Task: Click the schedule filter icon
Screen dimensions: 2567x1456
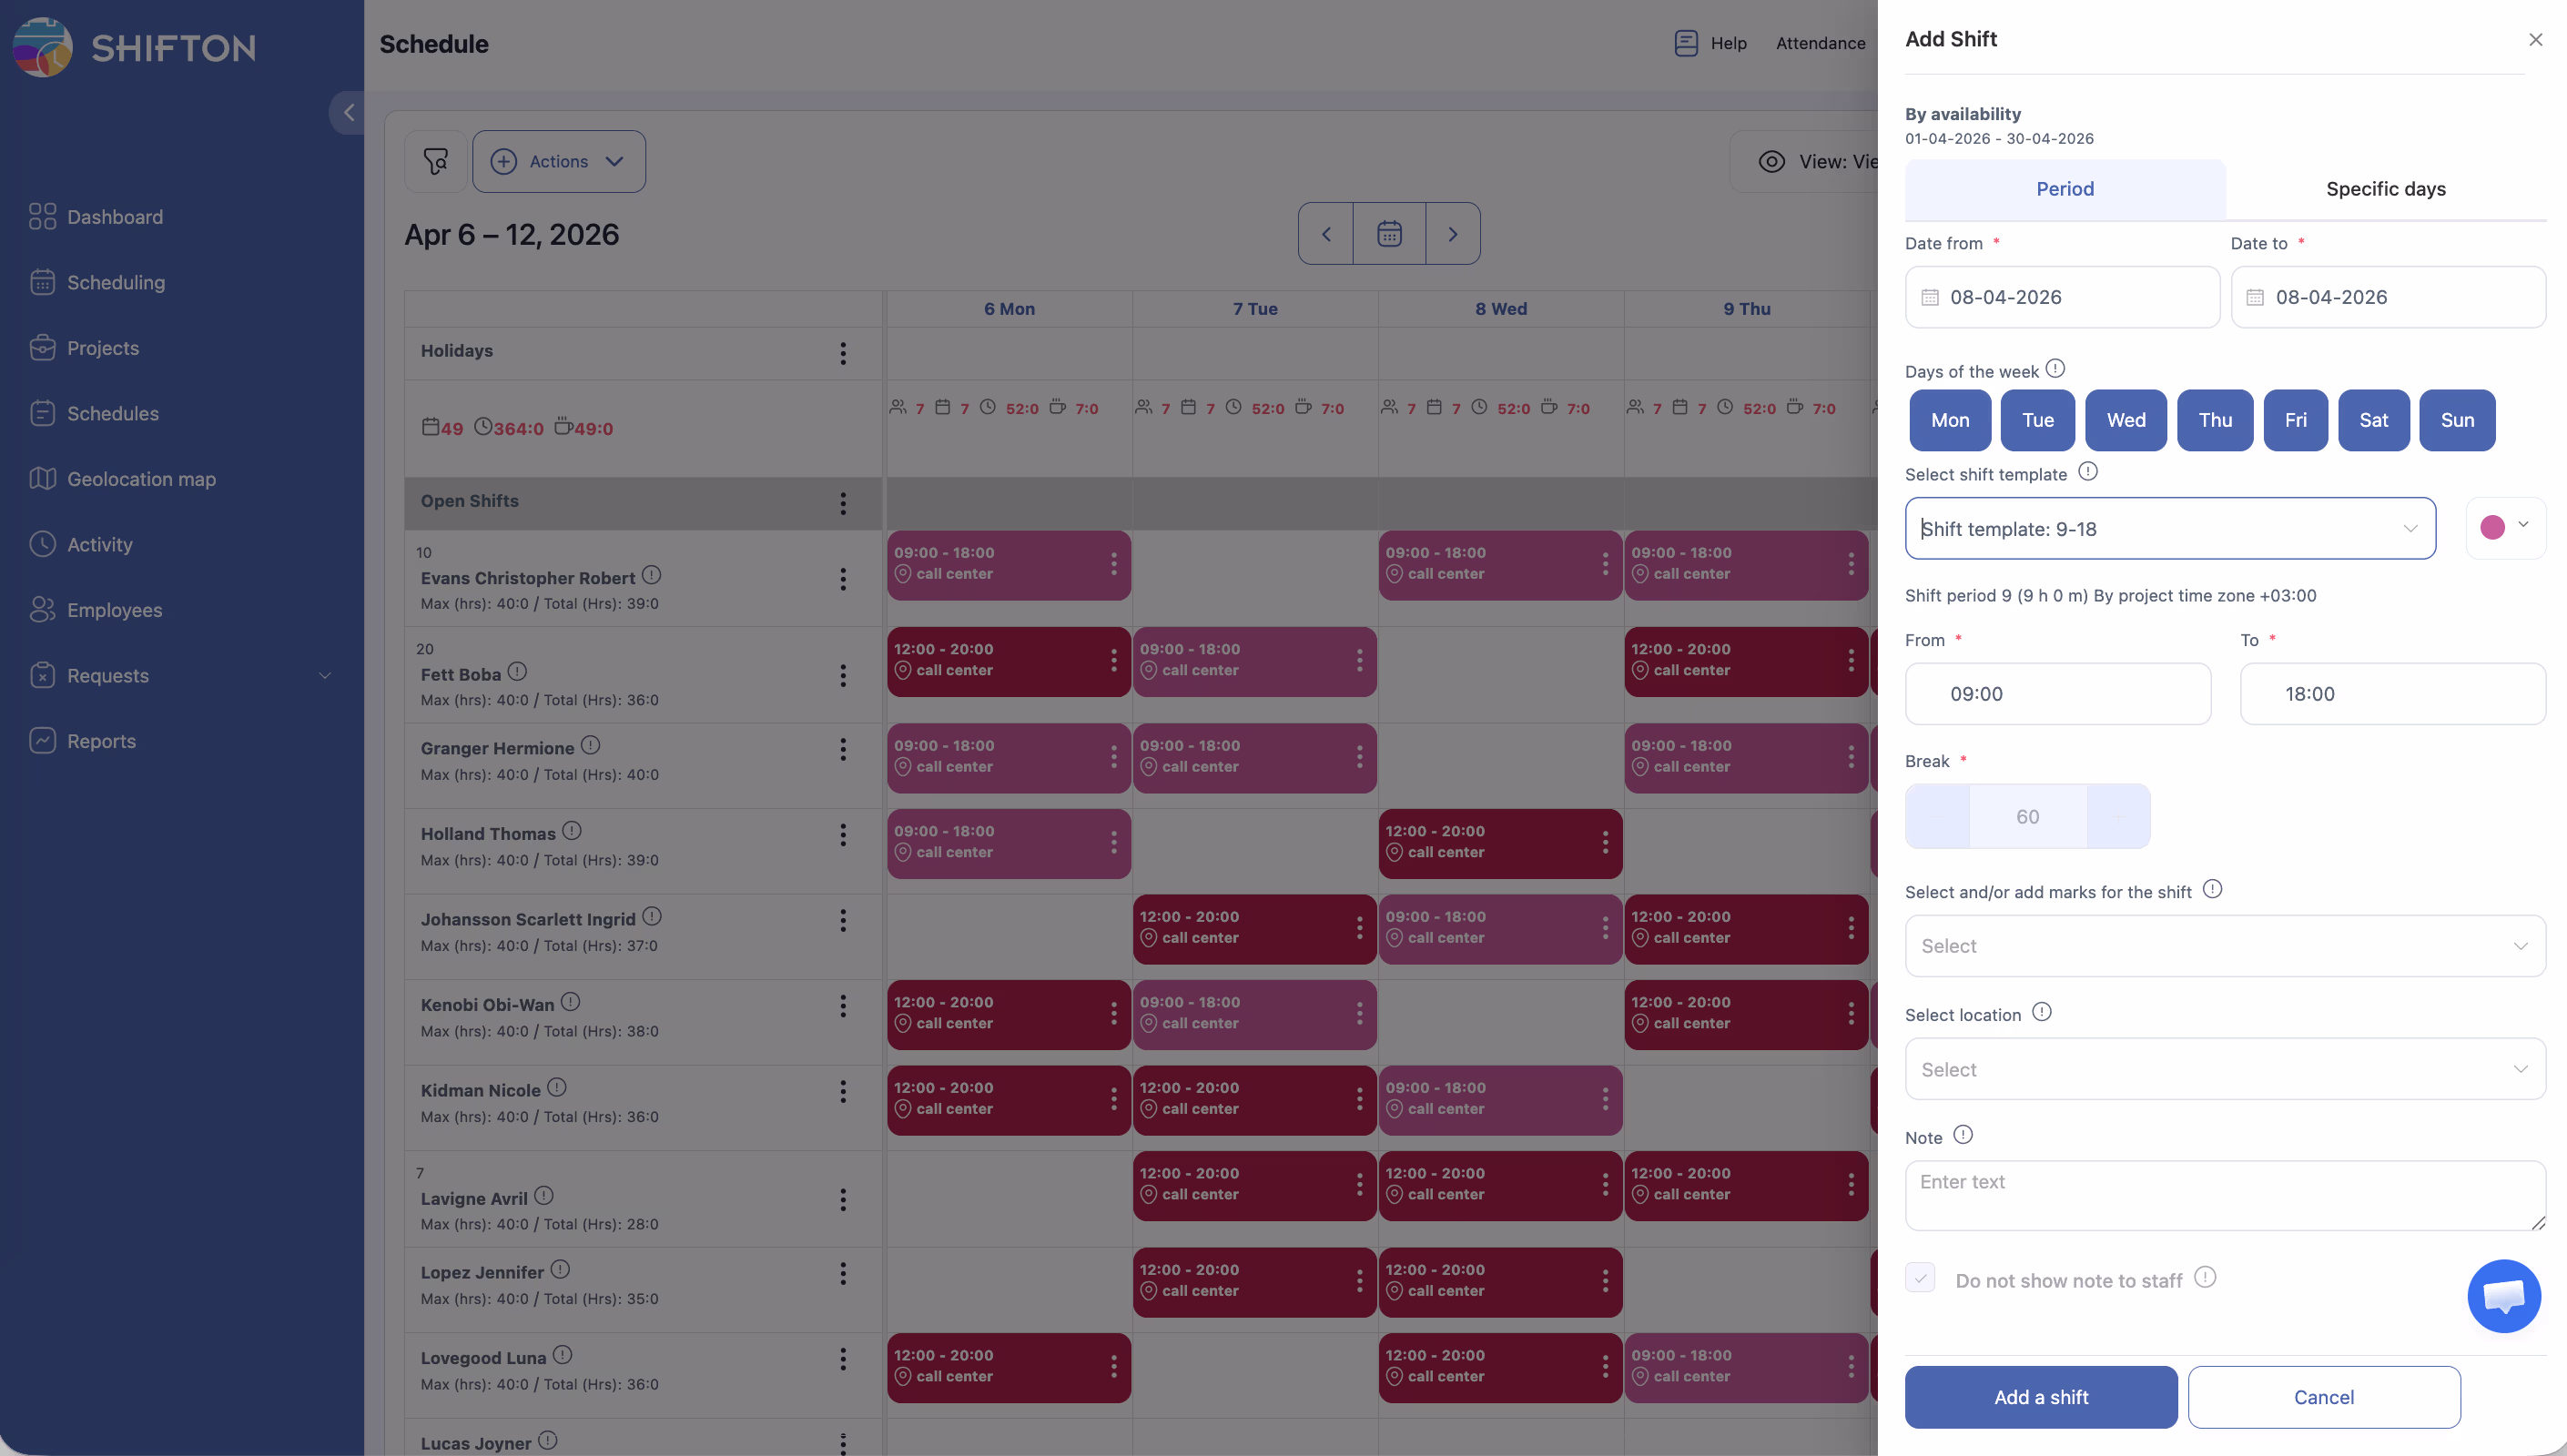Action: tap(435, 161)
